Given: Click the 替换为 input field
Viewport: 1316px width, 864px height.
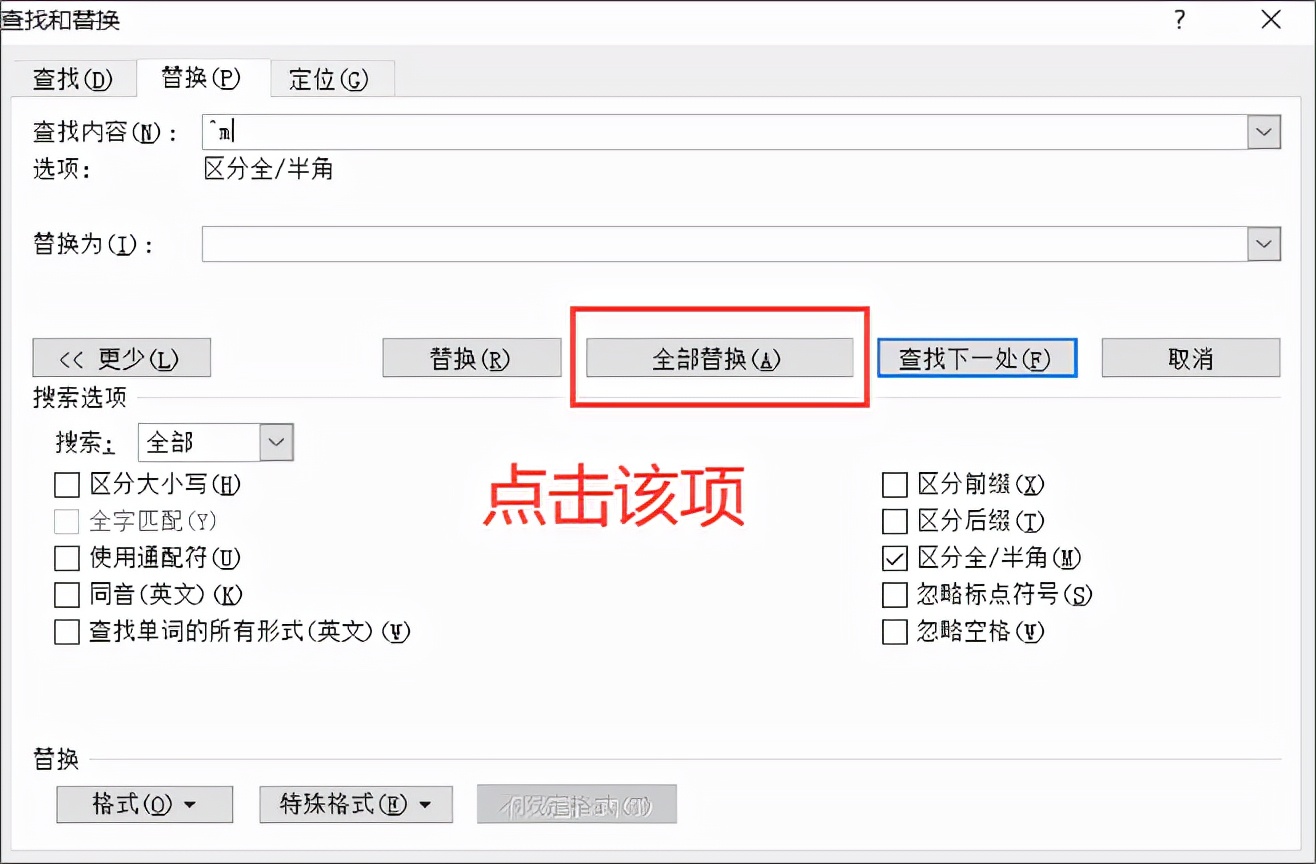Looking at the screenshot, I should (x=724, y=244).
